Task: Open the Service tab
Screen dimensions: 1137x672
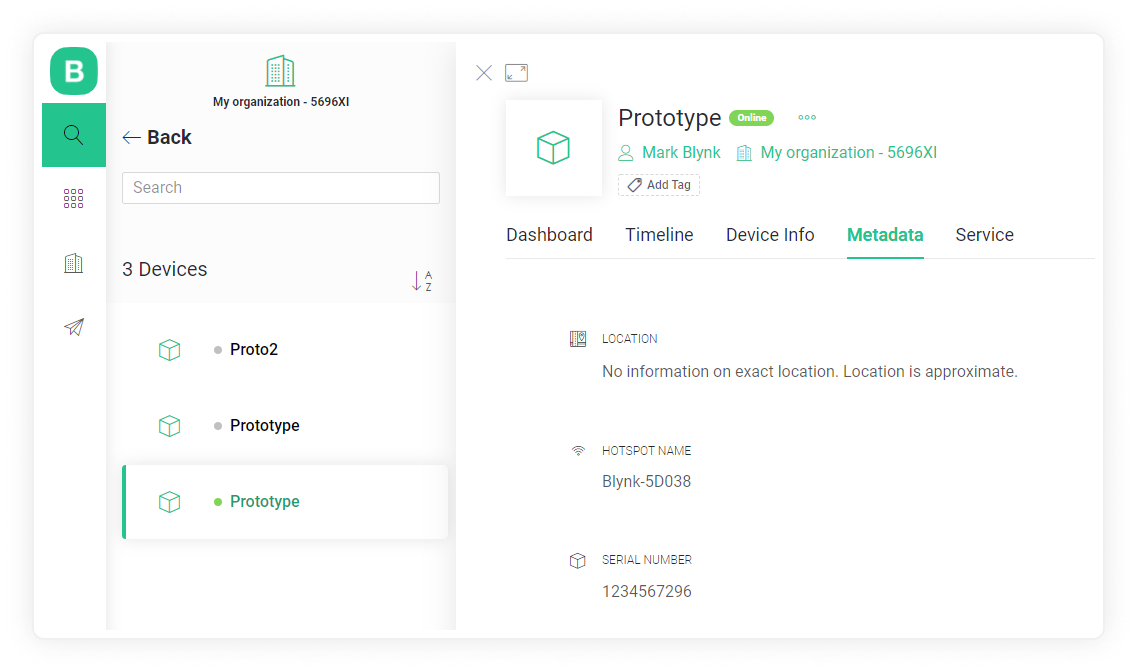Action: point(984,235)
